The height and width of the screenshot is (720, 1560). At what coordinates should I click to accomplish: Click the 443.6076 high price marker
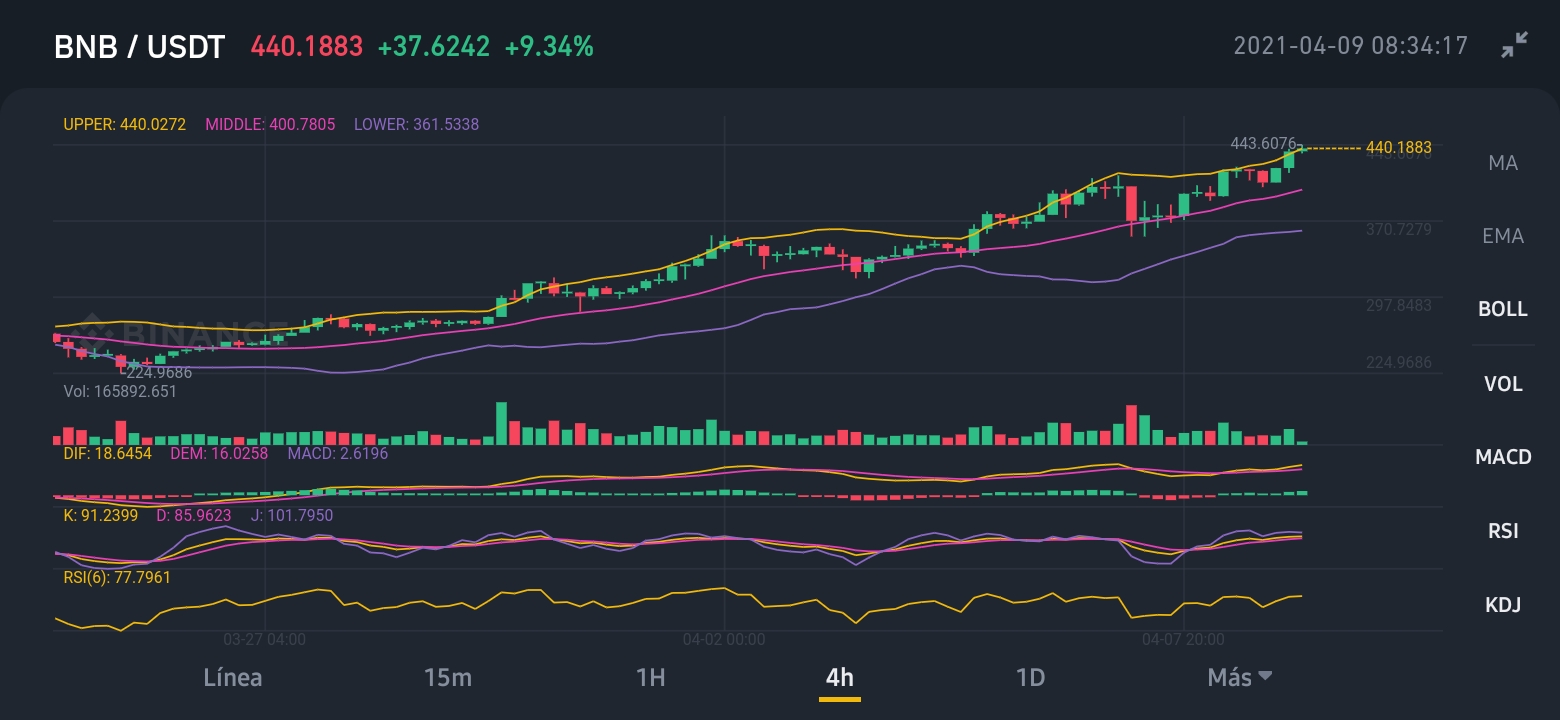1264,143
